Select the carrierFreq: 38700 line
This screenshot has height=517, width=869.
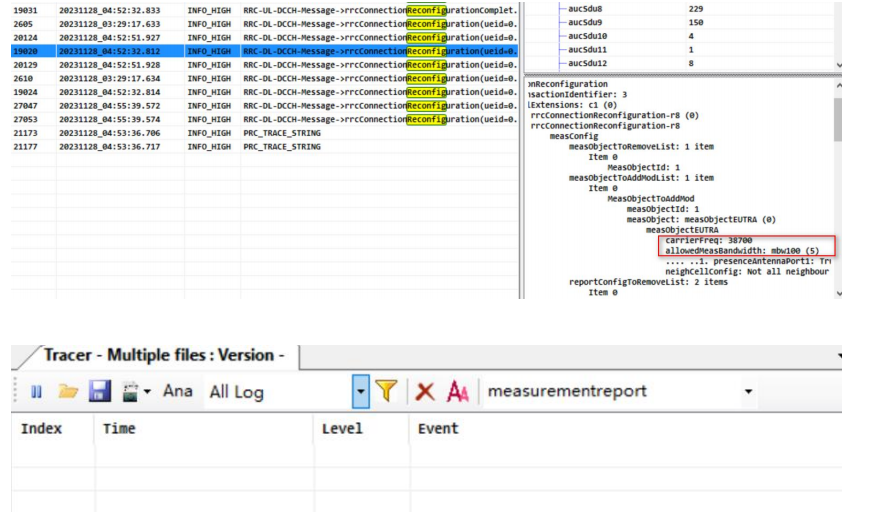[708, 241]
